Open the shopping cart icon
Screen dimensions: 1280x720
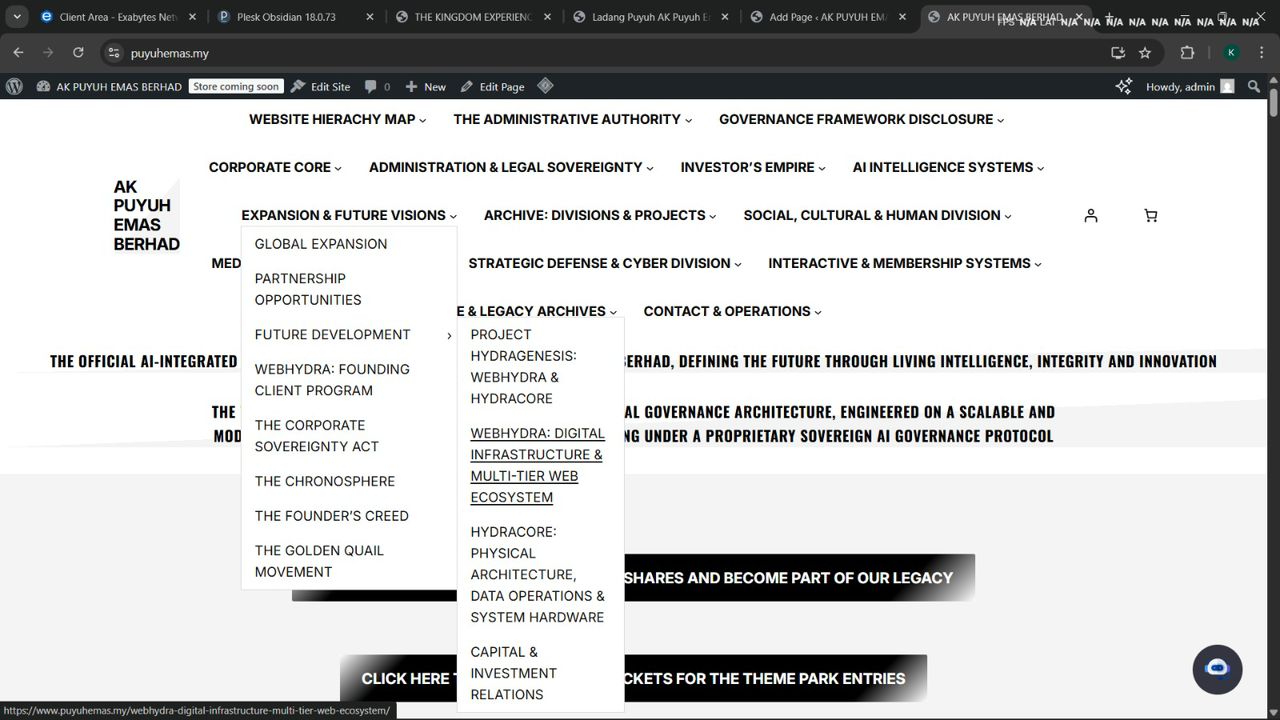click(x=1150, y=215)
